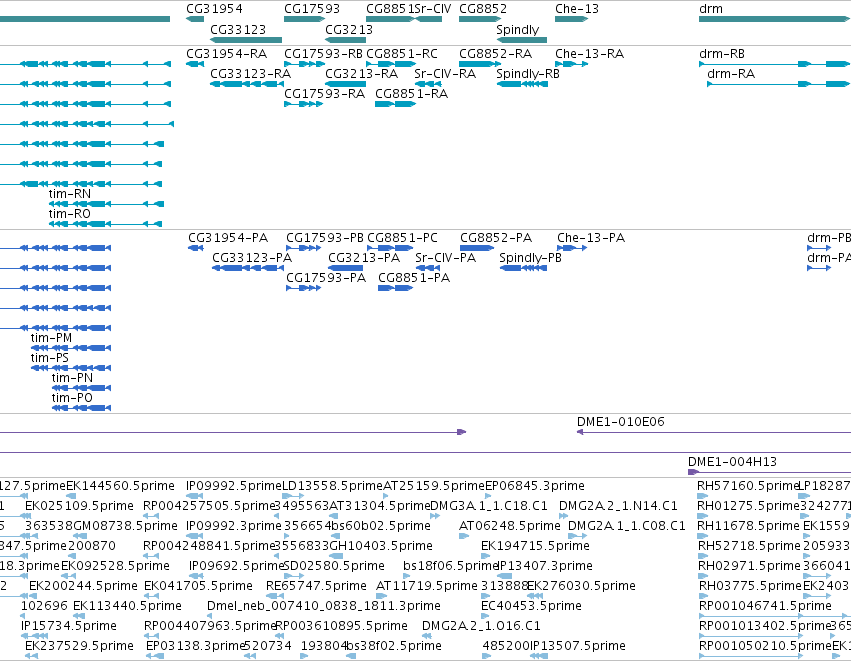Click the EP06845.3prime EST label
The height and width of the screenshot is (661, 851).
coord(535,486)
